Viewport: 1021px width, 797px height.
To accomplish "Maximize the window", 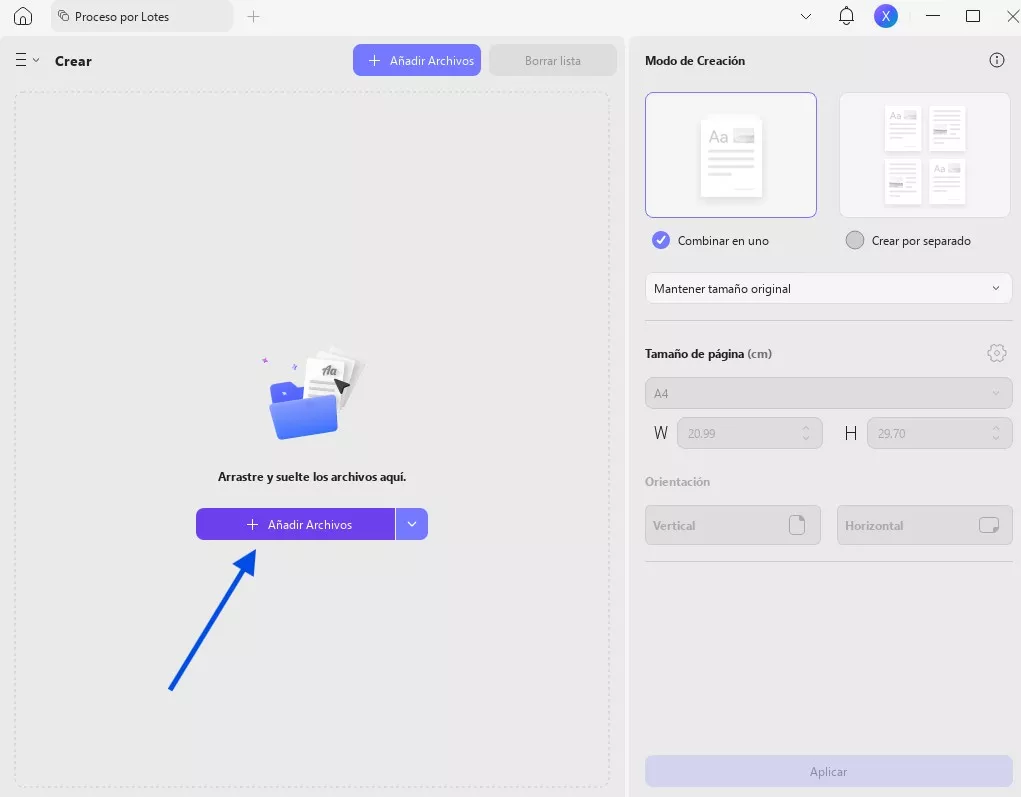I will tap(973, 16).
